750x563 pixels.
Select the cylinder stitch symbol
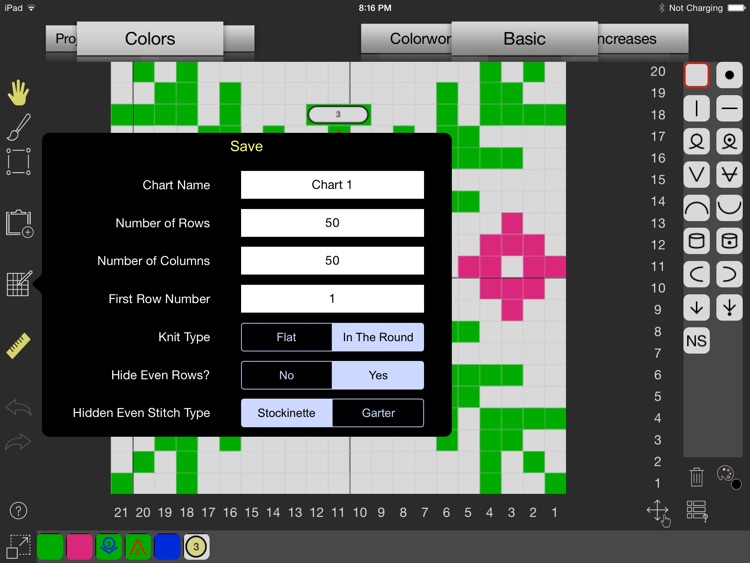[696, 241]
